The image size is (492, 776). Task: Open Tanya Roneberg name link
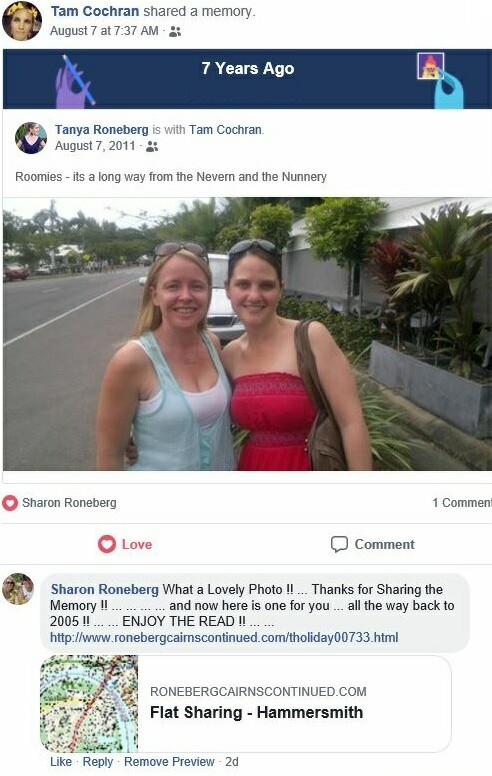pos(101,130)
